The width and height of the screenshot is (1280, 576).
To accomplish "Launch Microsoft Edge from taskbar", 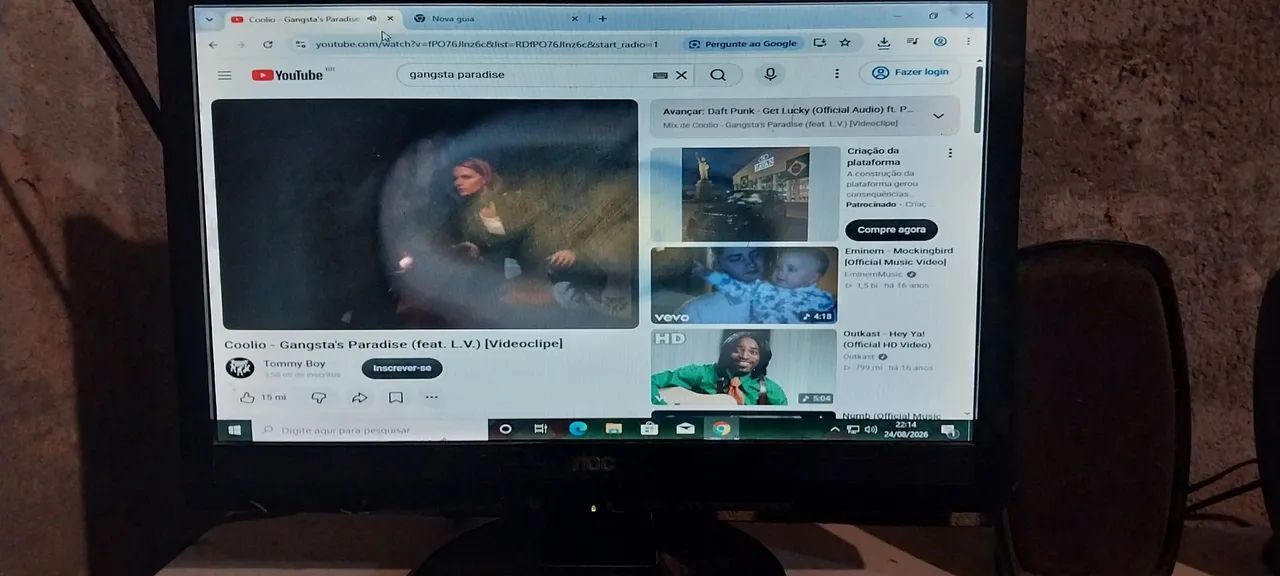I will 577,429.
